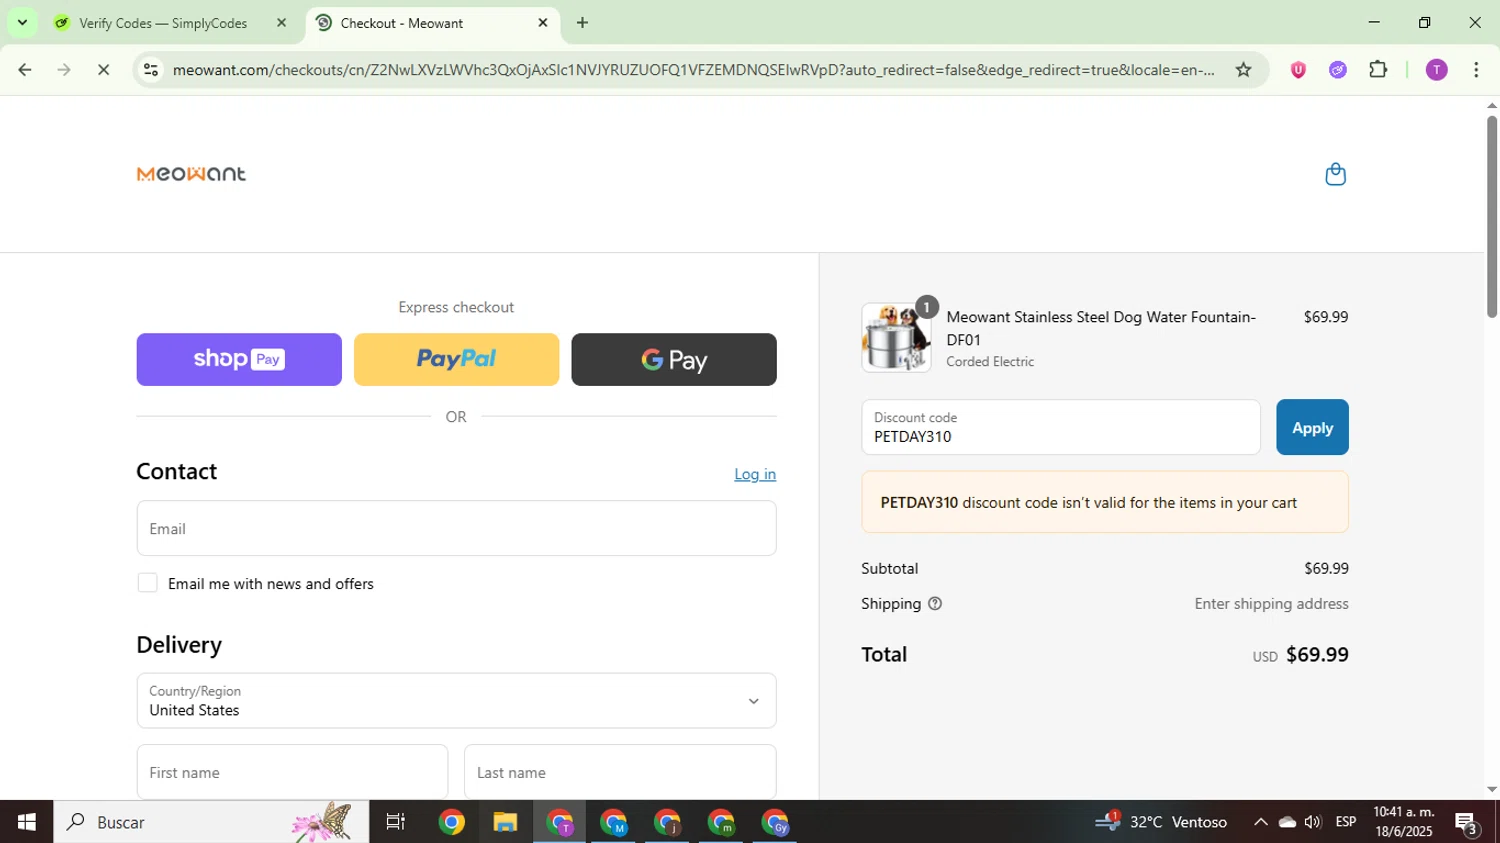
Task: Toggle Email me with news and offers
Action: pyautogui.click(x=148, y=583)
